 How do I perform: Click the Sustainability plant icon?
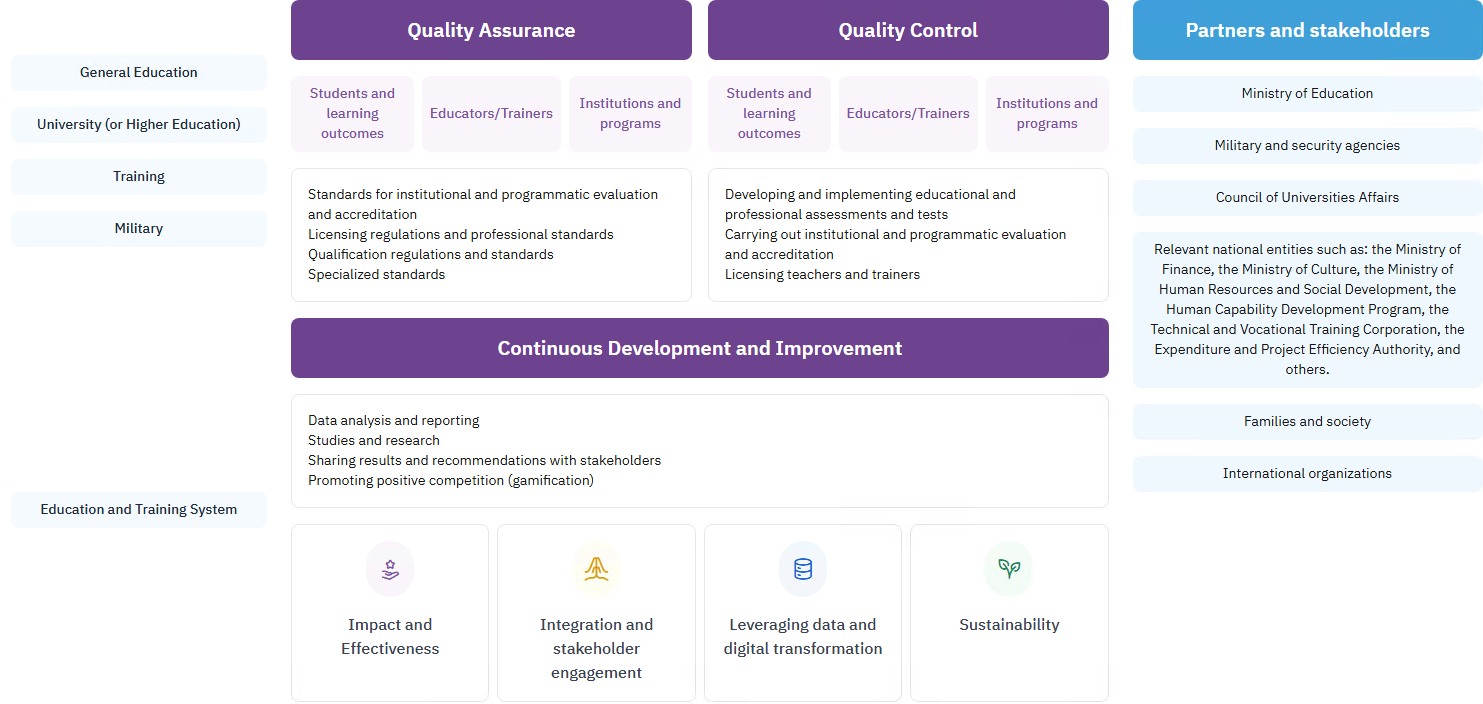[1009, 569]
